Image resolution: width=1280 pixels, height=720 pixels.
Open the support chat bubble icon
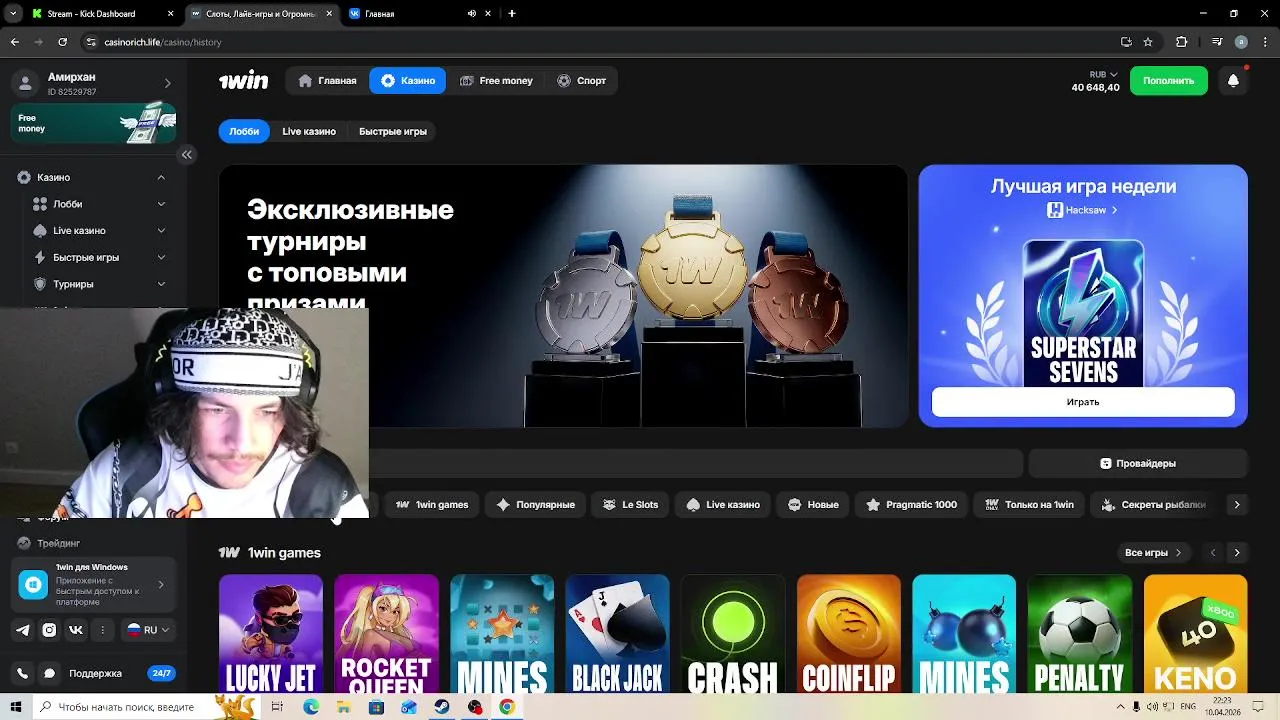click(49, 673)
